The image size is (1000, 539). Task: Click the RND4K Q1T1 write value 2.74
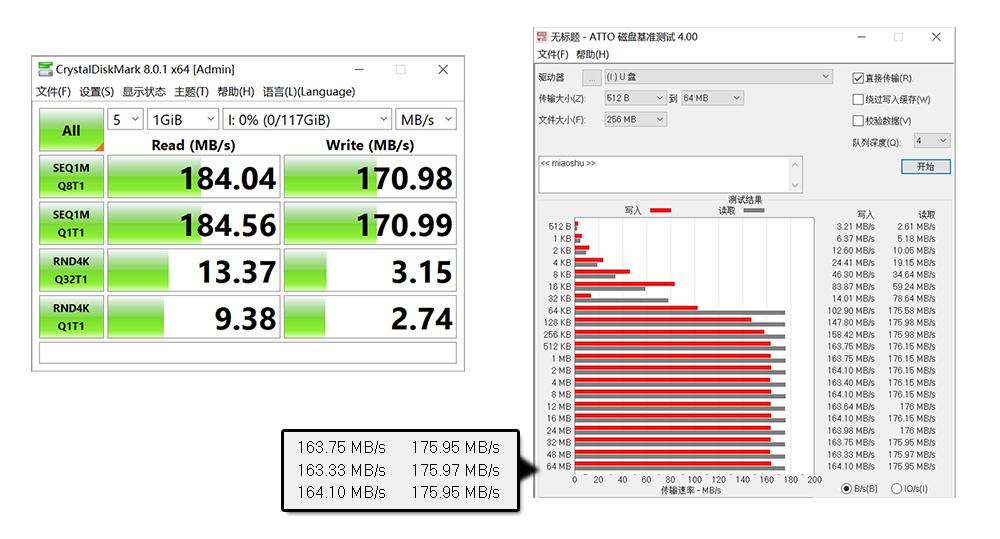click(x=370, y=316)
